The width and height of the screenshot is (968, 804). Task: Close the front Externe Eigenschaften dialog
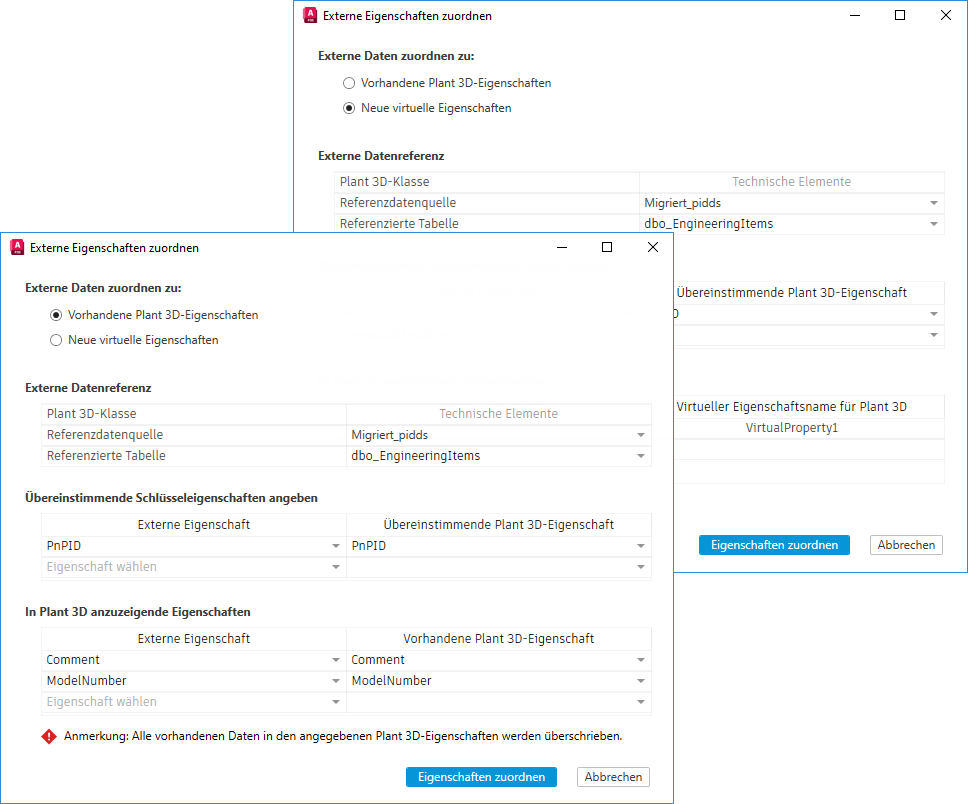click(653, 248)
